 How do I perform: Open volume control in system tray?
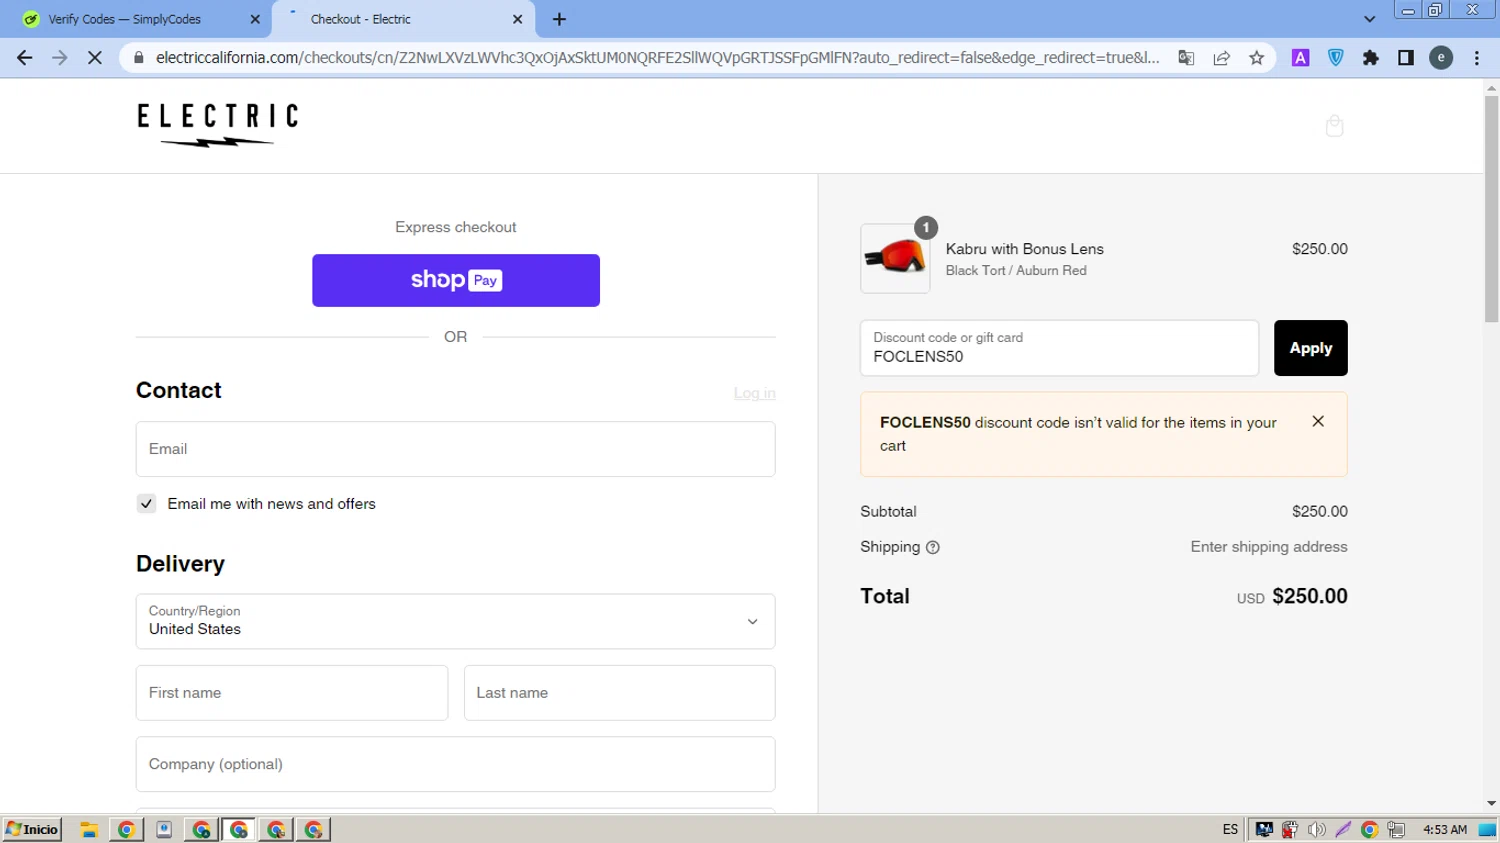click(1316, 829)
